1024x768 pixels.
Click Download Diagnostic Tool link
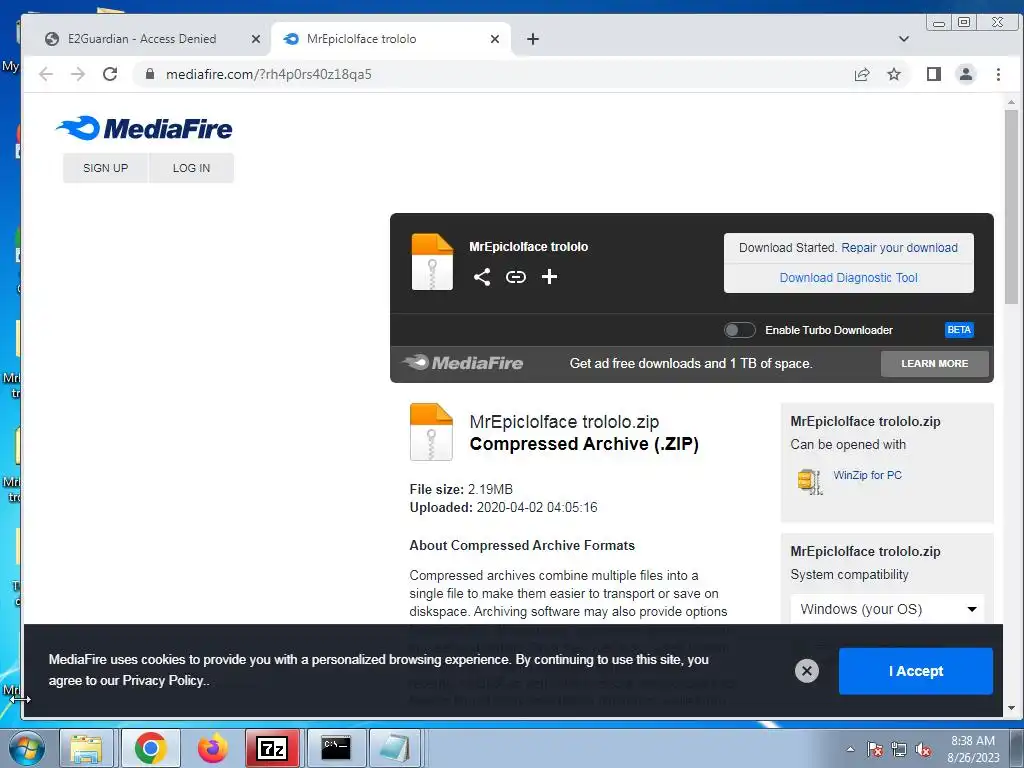click(x=848, y=278)
